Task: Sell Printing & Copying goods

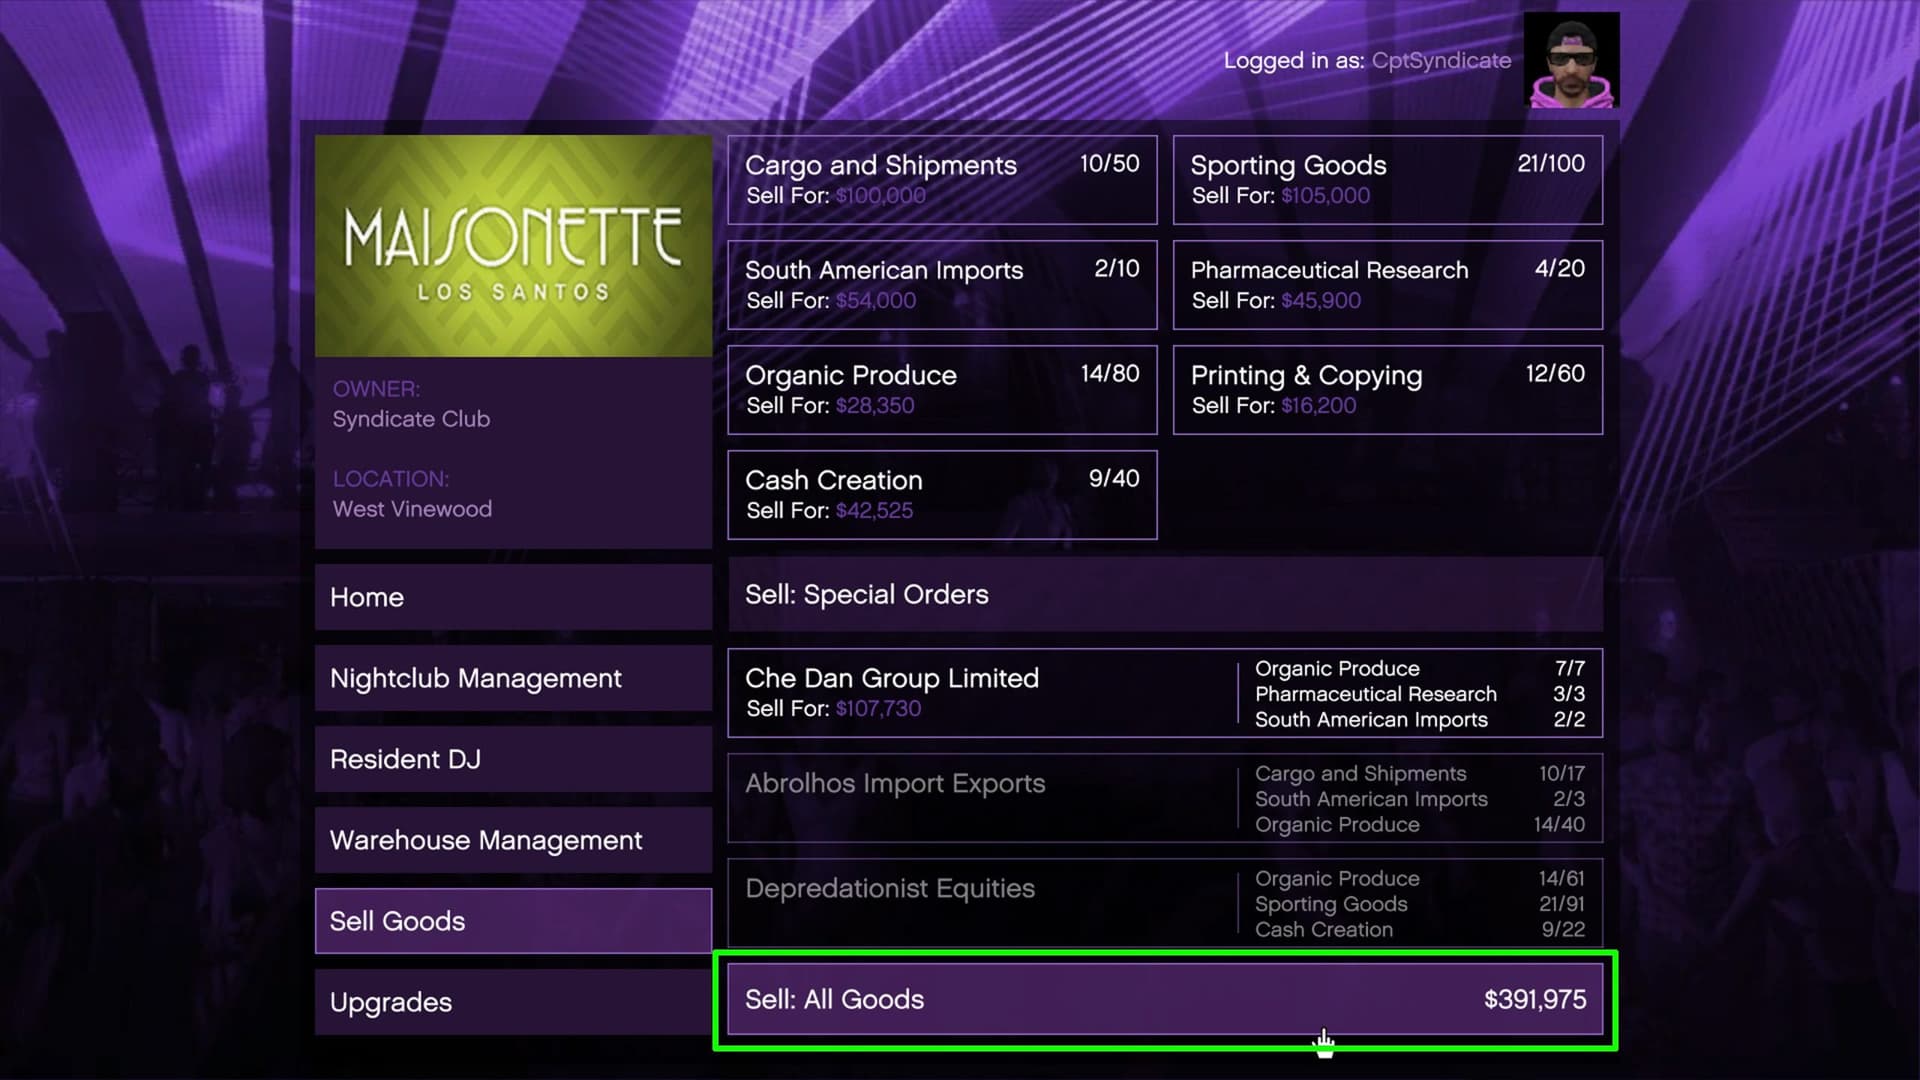Action: 1387,390
